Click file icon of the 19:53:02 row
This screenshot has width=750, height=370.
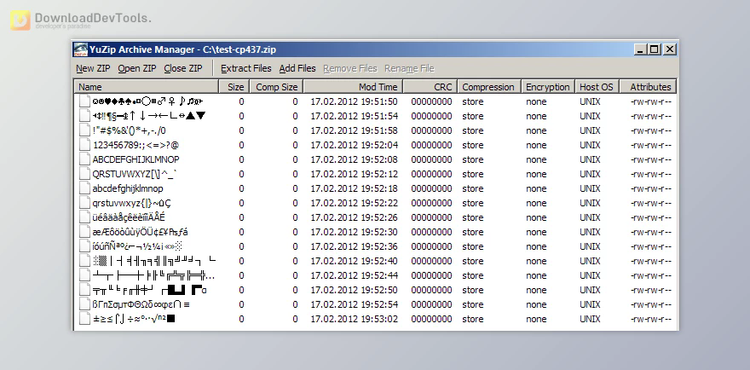[x=85, y=319]
